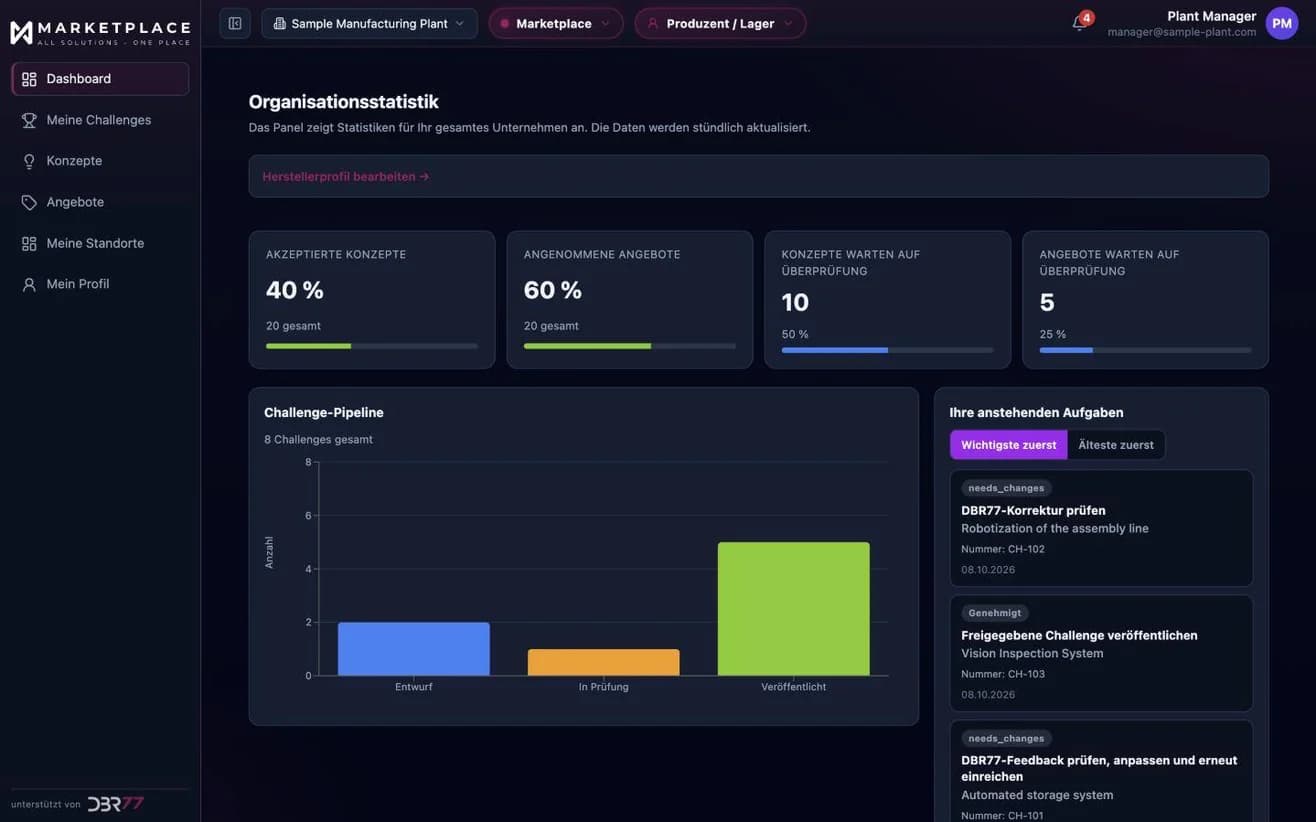Click the building icon in plant selector
Screen dimensions: 1316x822
[x=279, y=23]
